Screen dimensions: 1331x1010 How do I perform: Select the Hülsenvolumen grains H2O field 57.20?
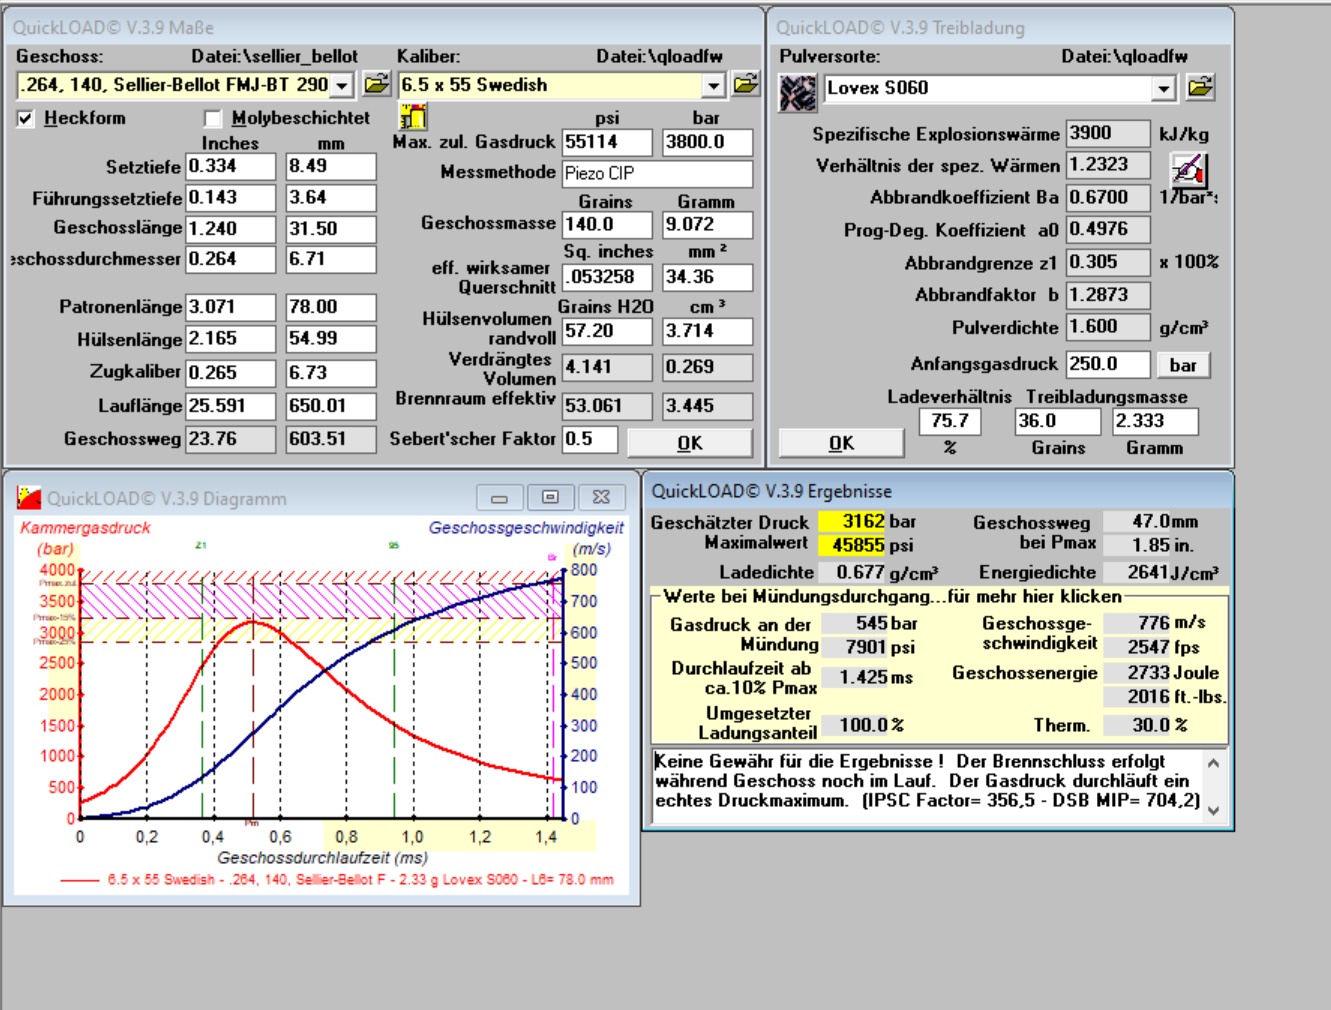[607, 331]
